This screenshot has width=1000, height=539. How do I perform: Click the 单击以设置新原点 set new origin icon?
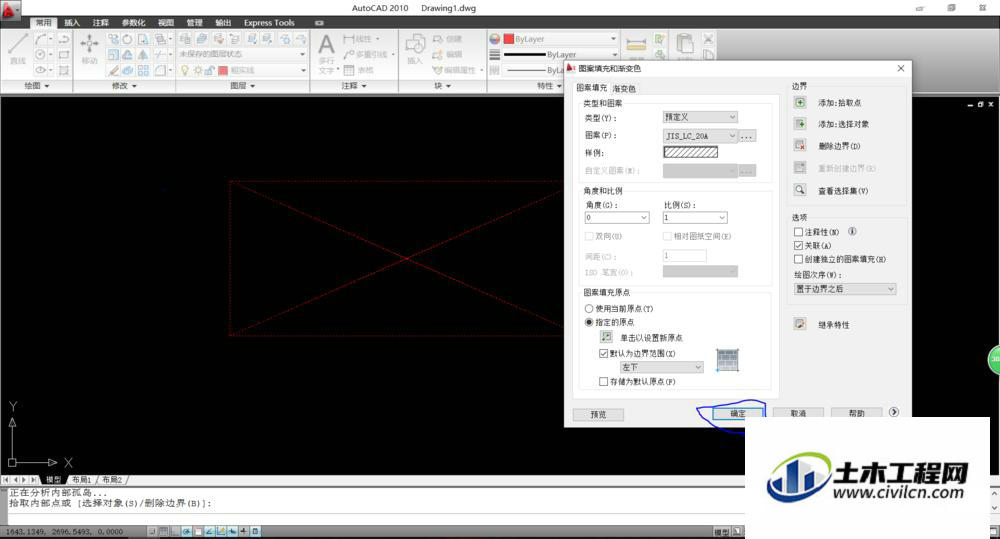pyautogui.click(x=607, y=337)
